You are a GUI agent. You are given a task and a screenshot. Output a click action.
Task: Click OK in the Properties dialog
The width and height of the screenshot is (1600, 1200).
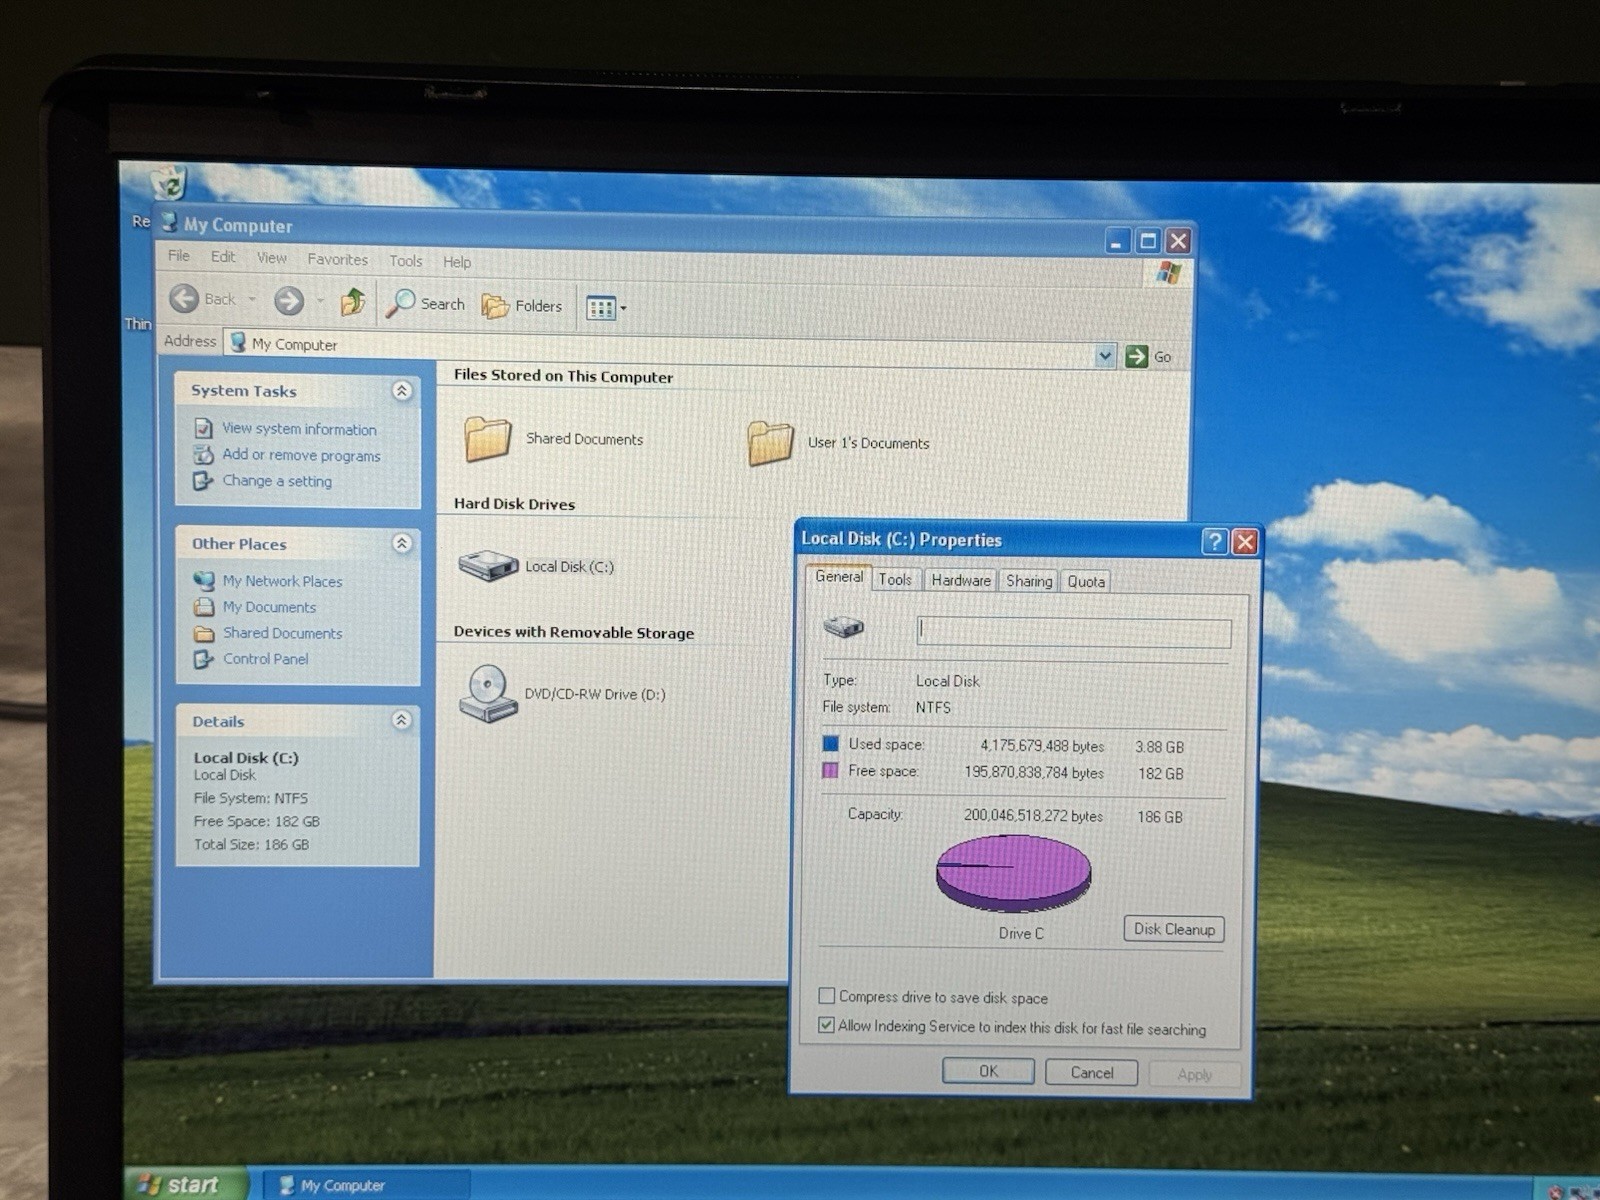(988, 1071)
